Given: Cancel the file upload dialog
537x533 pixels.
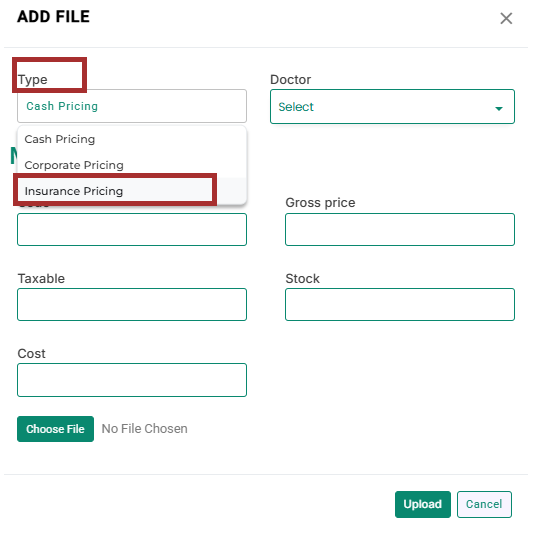Looking at the screenshot, I should click(484, 504).
